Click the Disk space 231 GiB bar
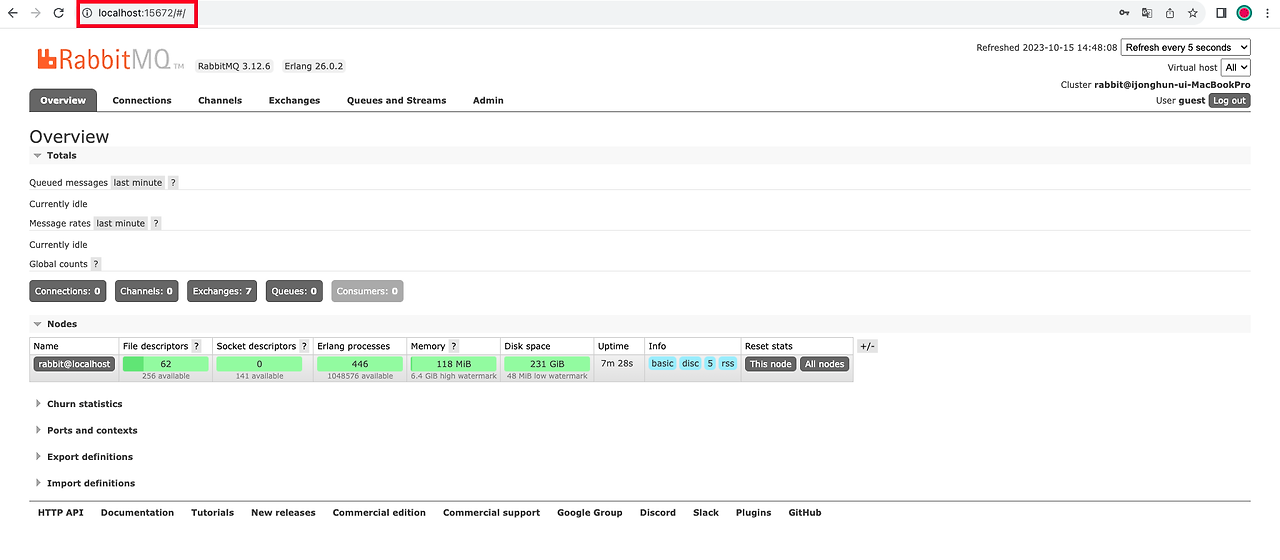The height and width of the screenshot is (560, 1280). click(x=547, y=364)
